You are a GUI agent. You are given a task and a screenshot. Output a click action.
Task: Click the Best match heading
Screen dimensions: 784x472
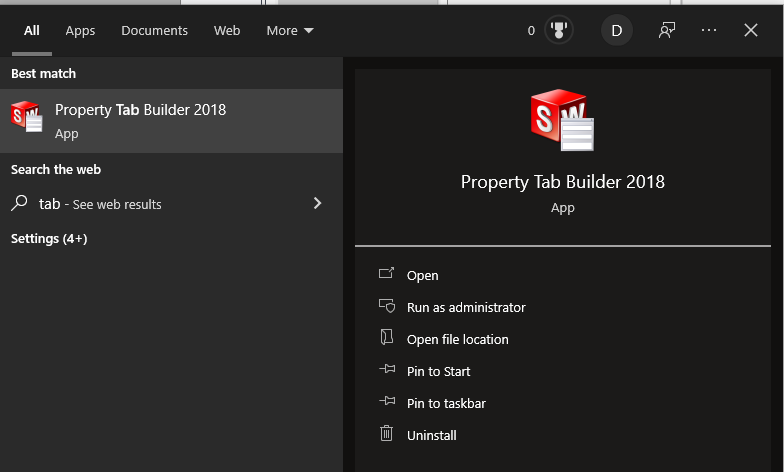coord(44,74)
